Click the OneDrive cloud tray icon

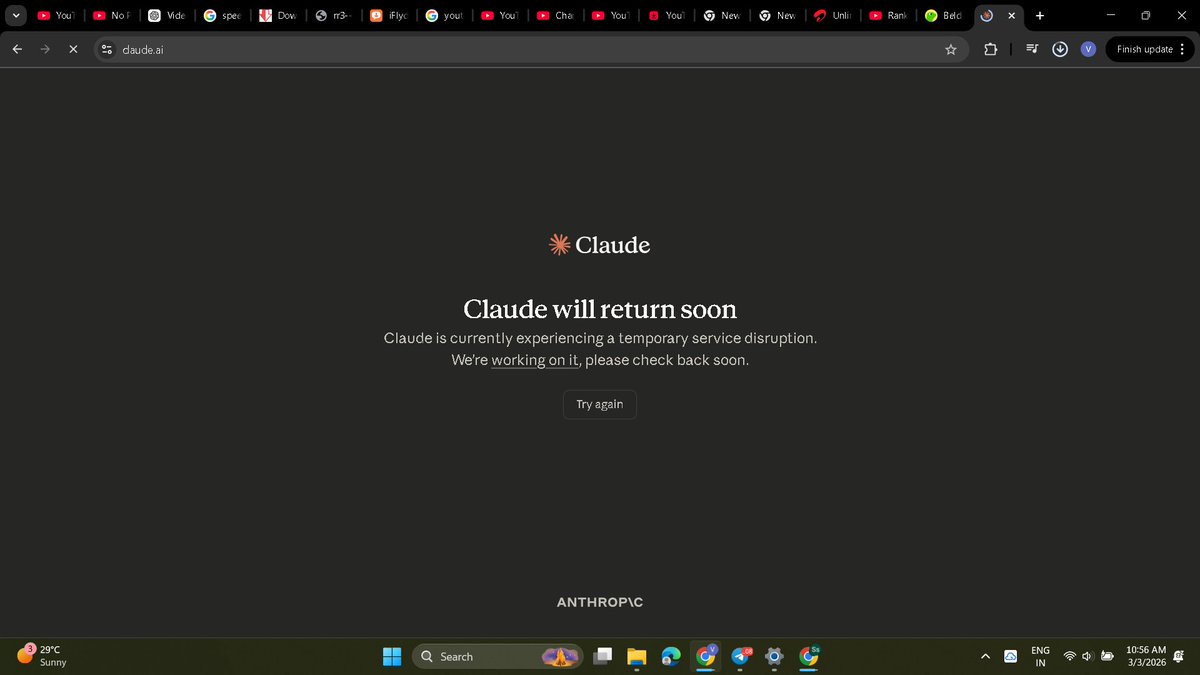tap(1011, 656)
